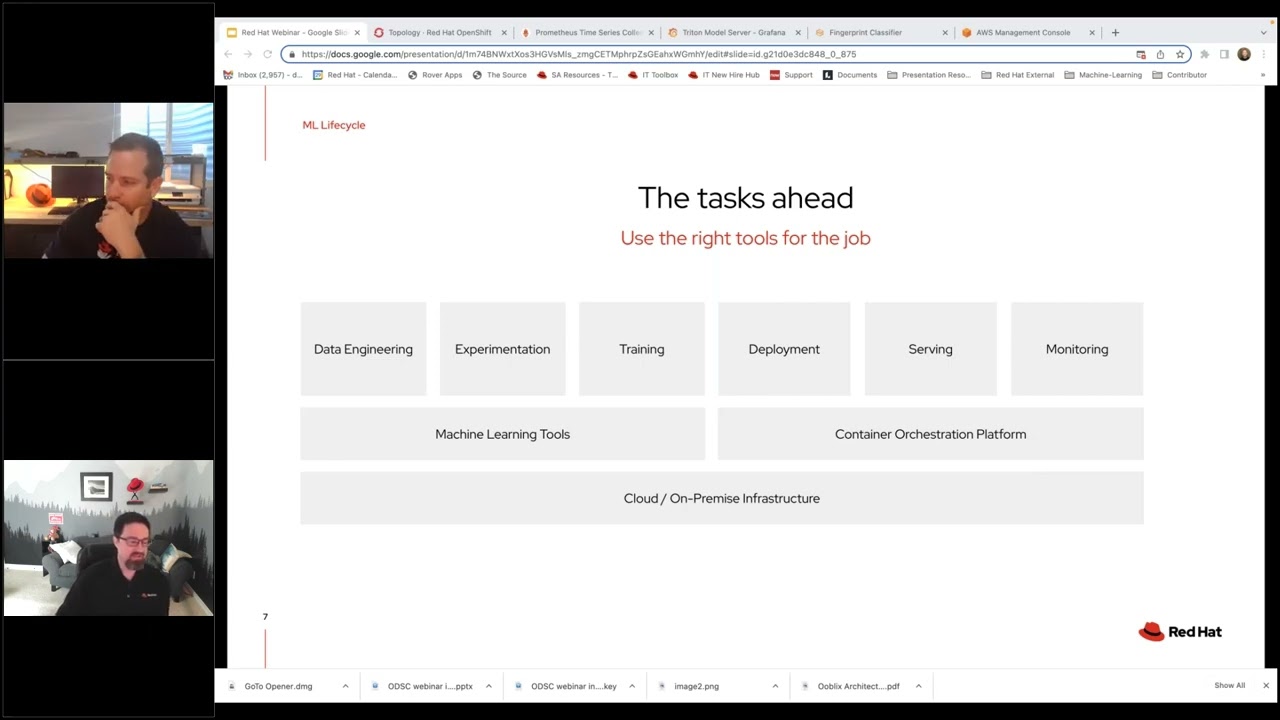Screen dimensions: 1280x720
Task: Open the Support bookmark
Action: (791, 75)
